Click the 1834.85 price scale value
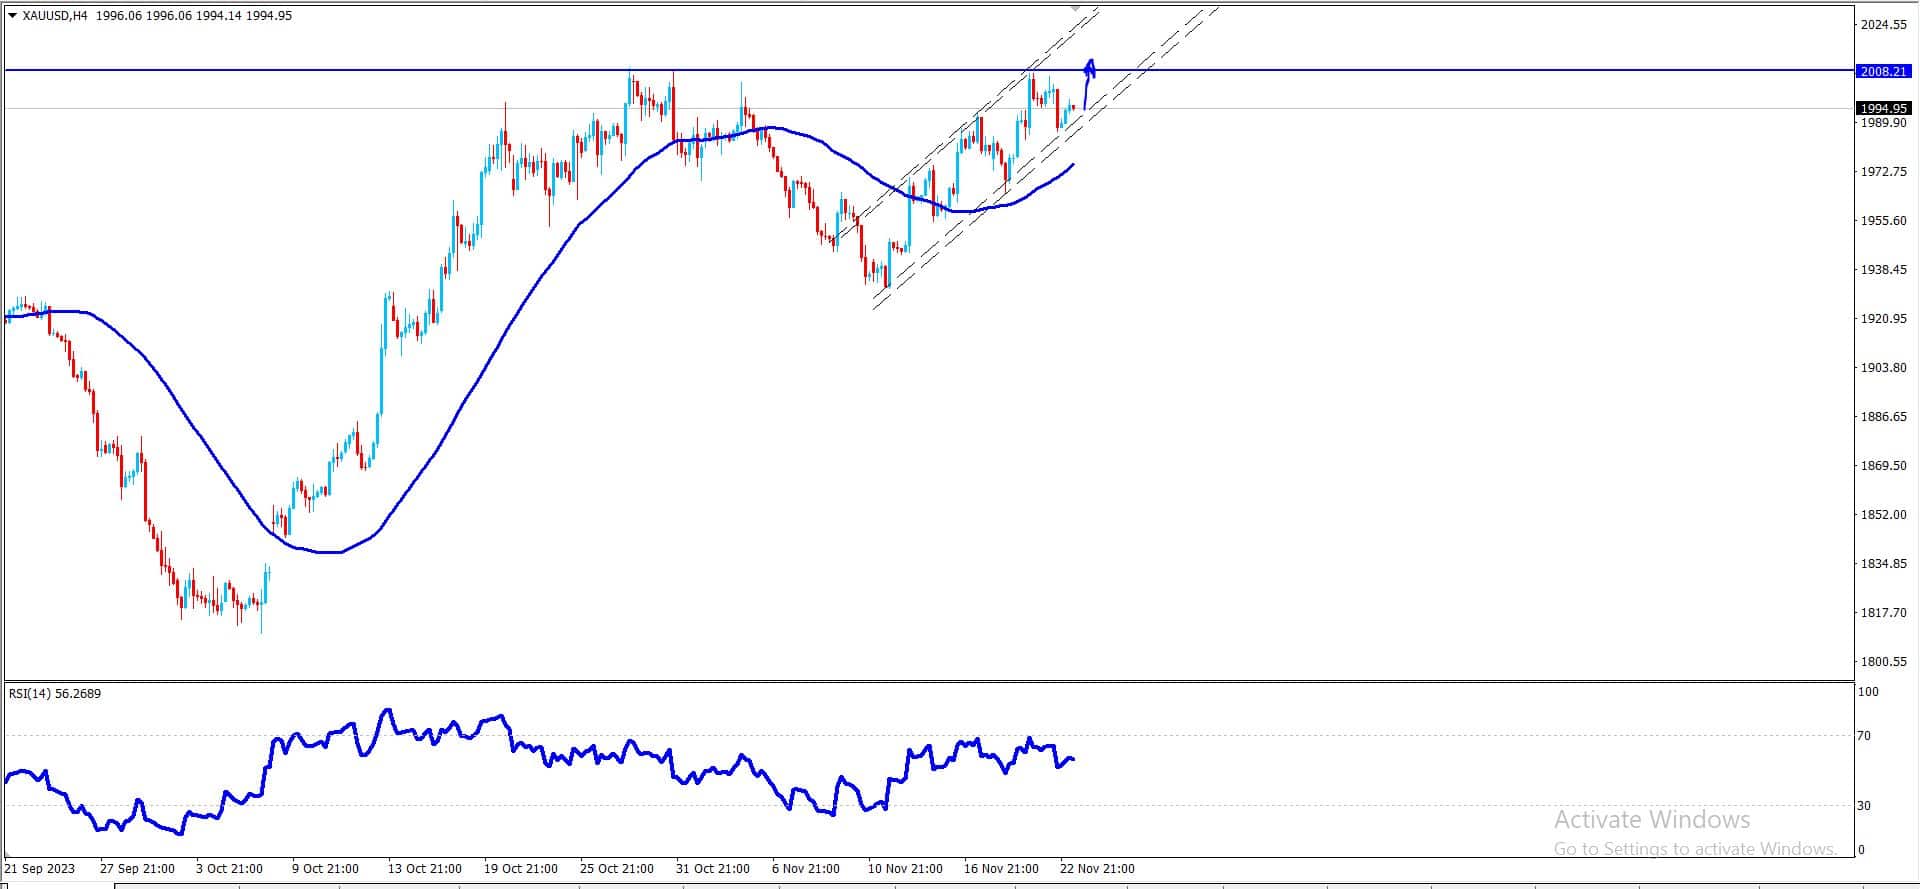The height and width of the screenshot is (889, 1920). pos(1883,564)
